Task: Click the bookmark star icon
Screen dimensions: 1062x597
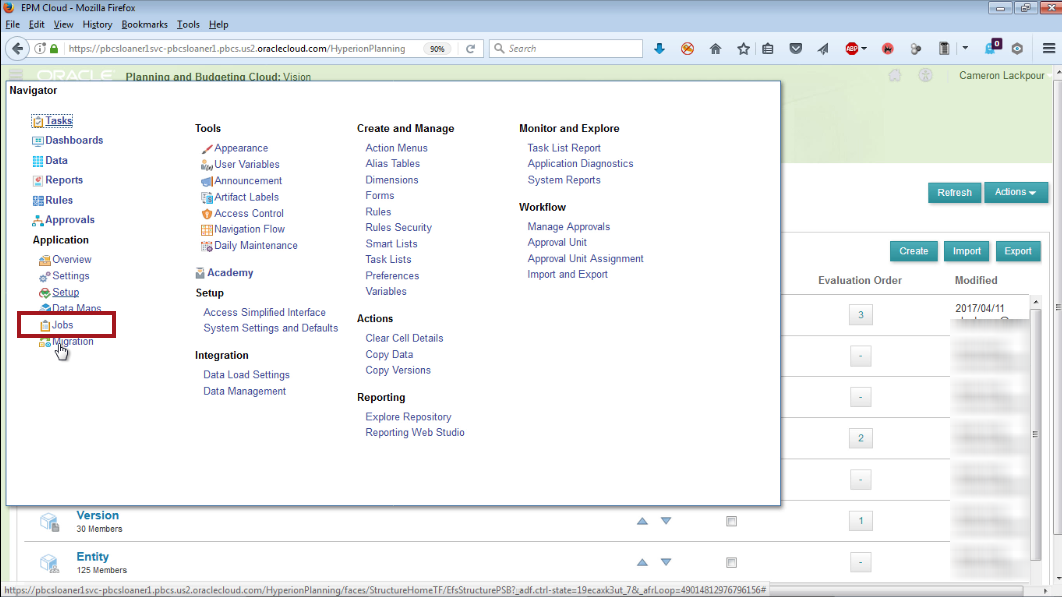Action: point(744,49)
